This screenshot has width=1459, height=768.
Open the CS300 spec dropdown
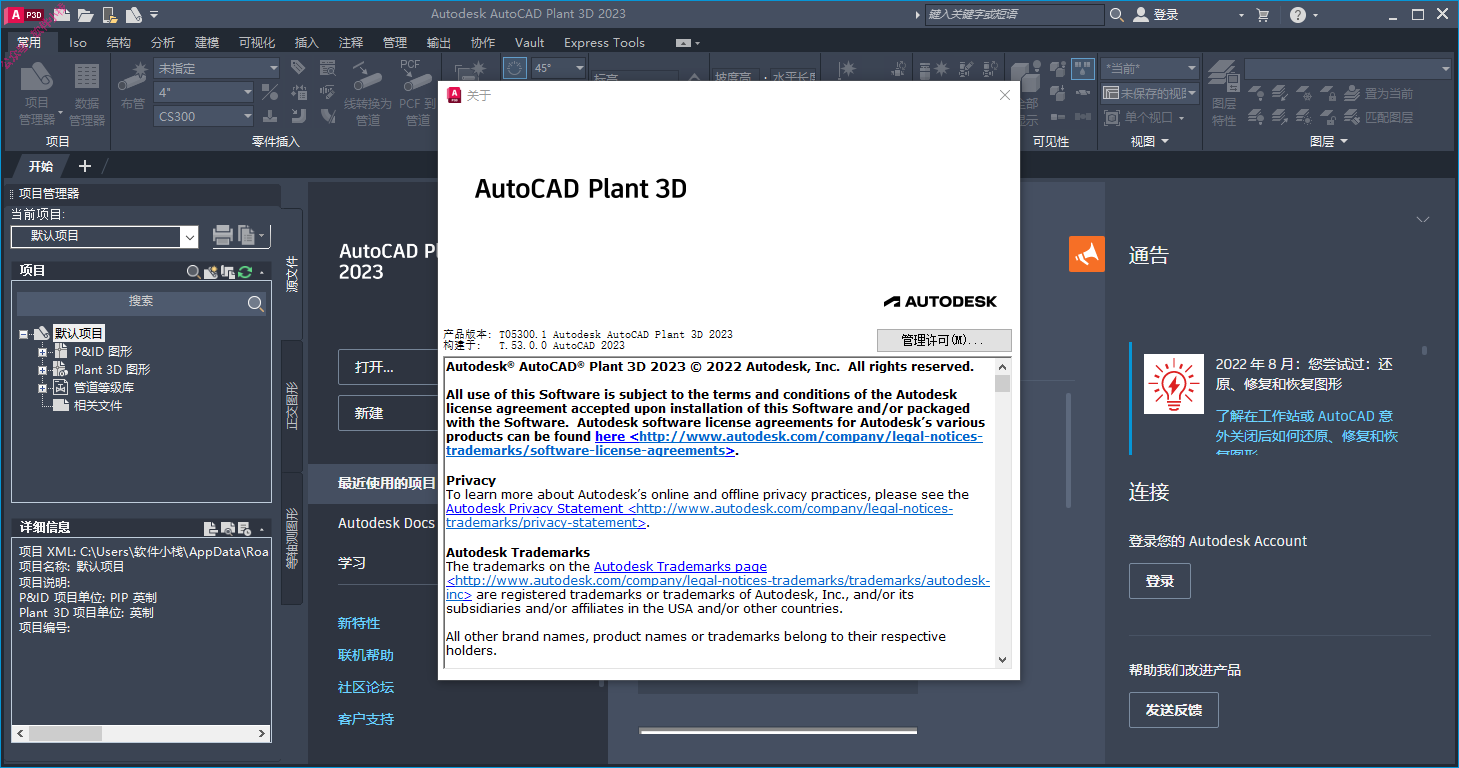(247, 116)
